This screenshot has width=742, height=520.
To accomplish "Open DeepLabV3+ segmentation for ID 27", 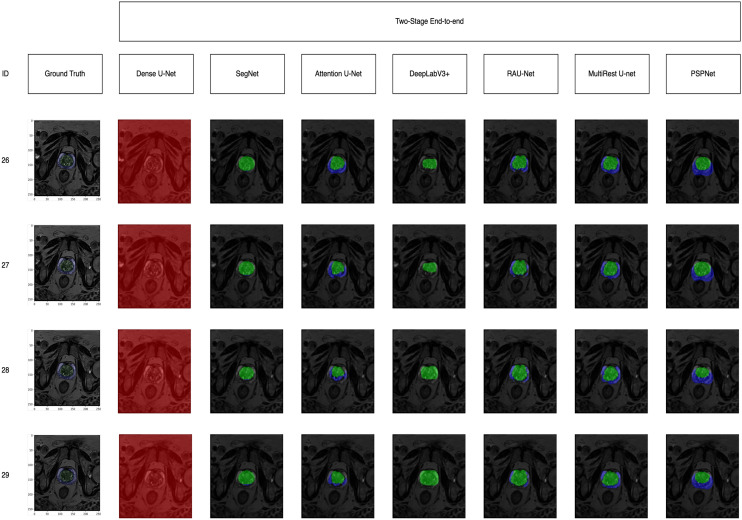I will pos(429,266).
